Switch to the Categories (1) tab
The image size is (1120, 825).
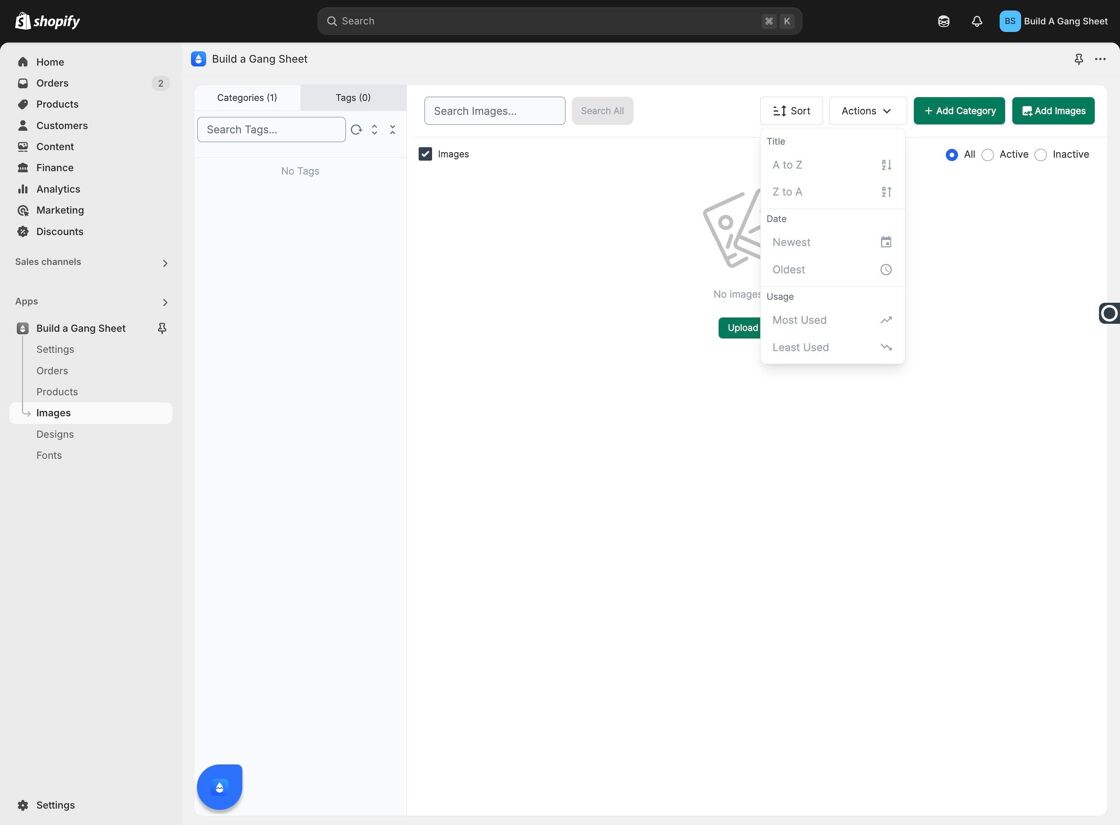tap(247, 98)
